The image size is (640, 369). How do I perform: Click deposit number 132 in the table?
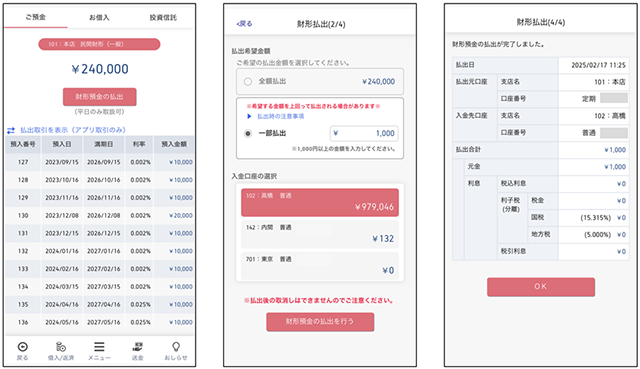[x=23, y=251]
